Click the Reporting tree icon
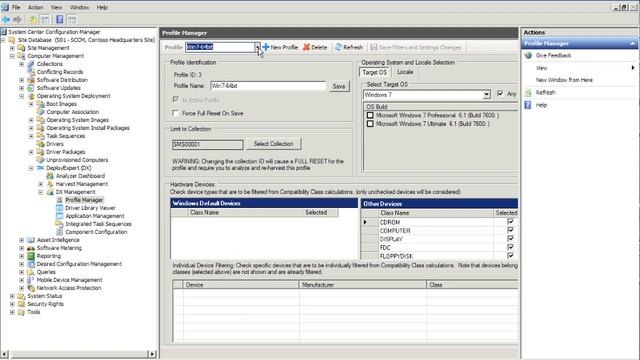640x360 pixels. tap(31, 256)
